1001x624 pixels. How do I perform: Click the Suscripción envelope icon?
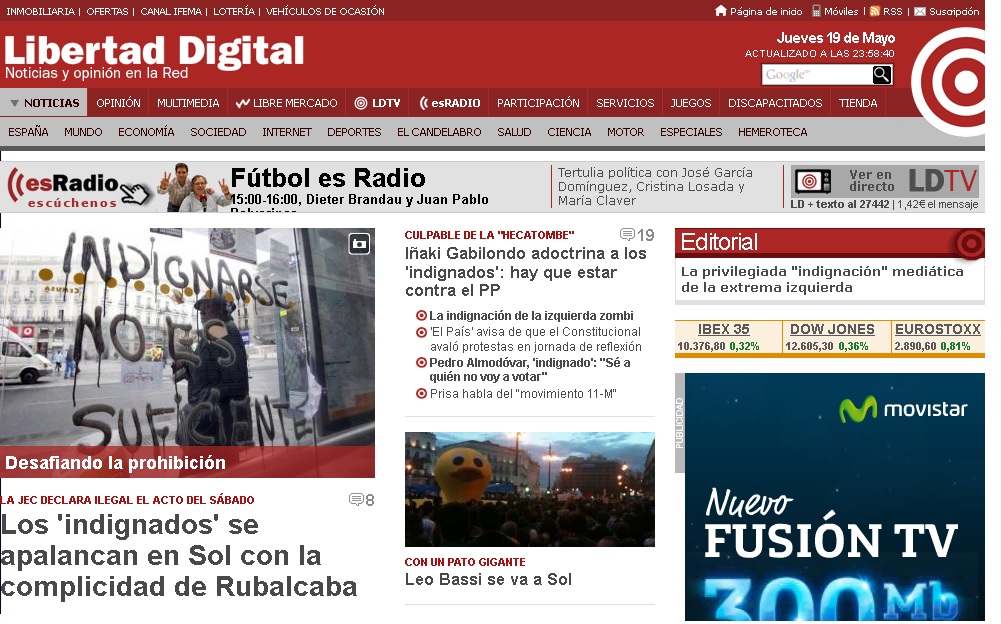[919, 11]
